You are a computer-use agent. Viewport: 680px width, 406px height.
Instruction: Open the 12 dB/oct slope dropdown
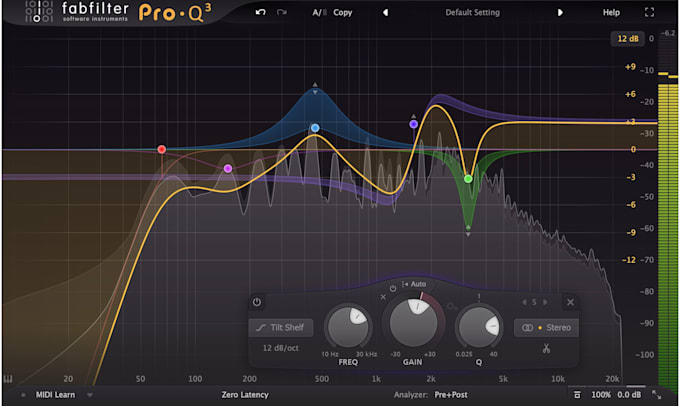(281, 348)
